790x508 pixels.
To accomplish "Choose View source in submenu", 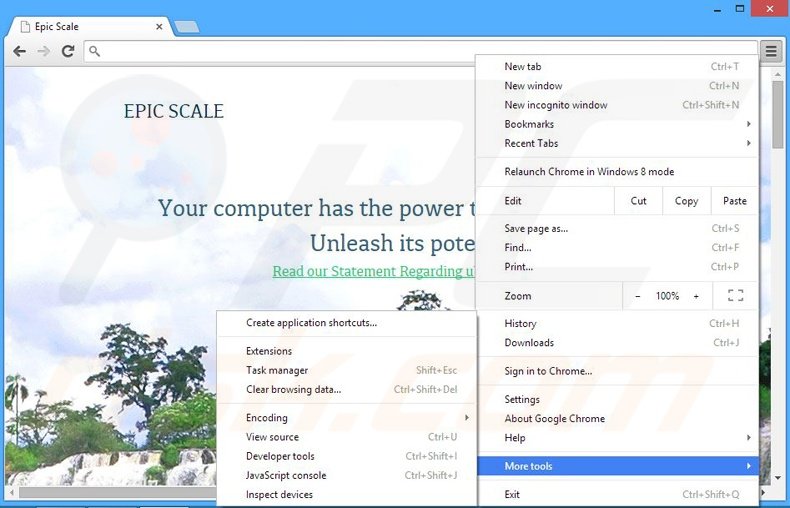I will [347, 436].
